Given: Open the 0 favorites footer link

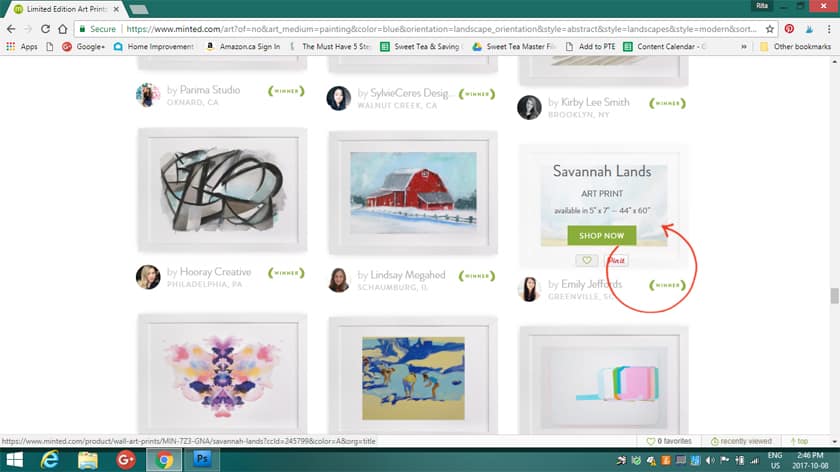Looking at the screenshot, I should tap(669, 441).
